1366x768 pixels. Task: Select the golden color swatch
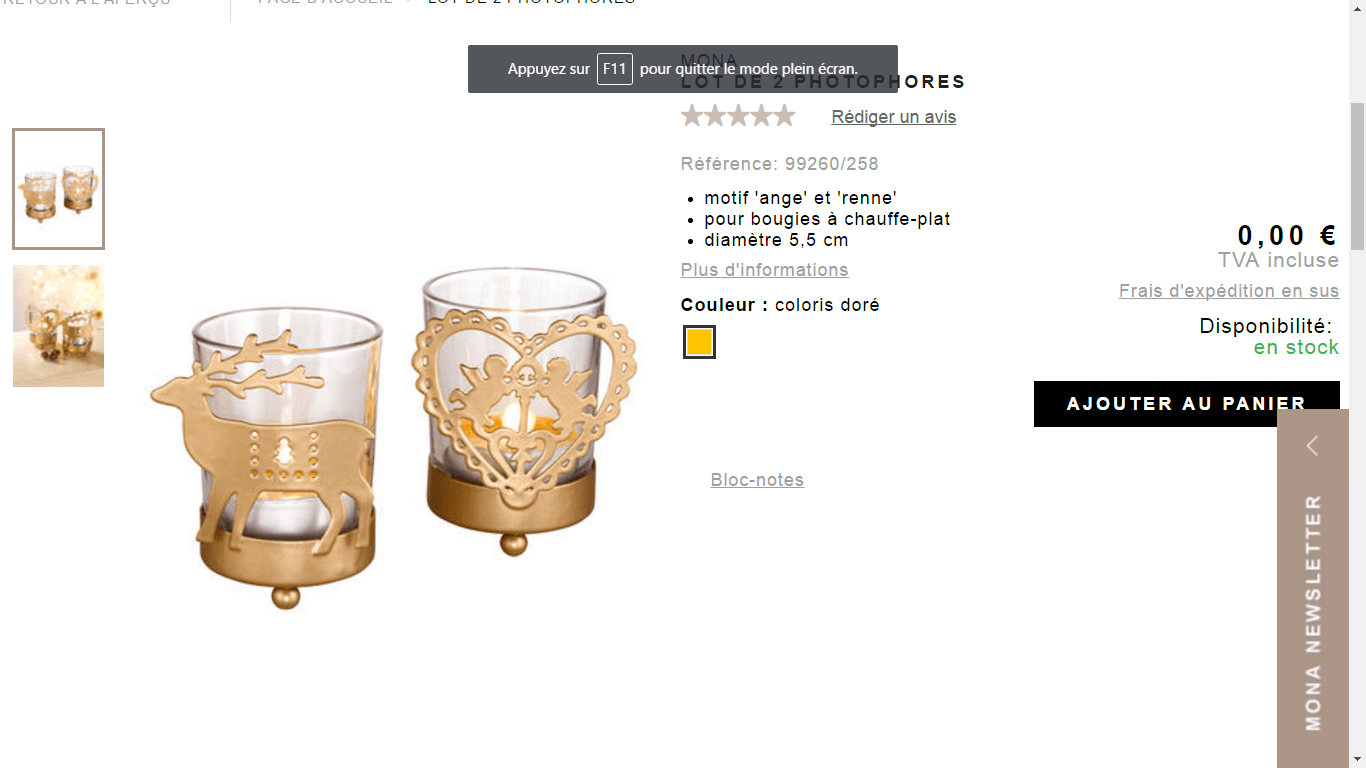699,342
